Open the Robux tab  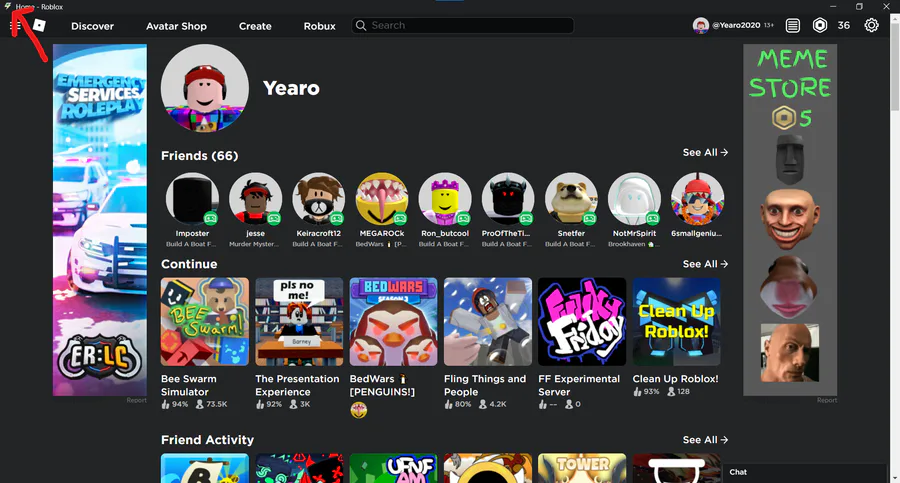click(320, 26)
